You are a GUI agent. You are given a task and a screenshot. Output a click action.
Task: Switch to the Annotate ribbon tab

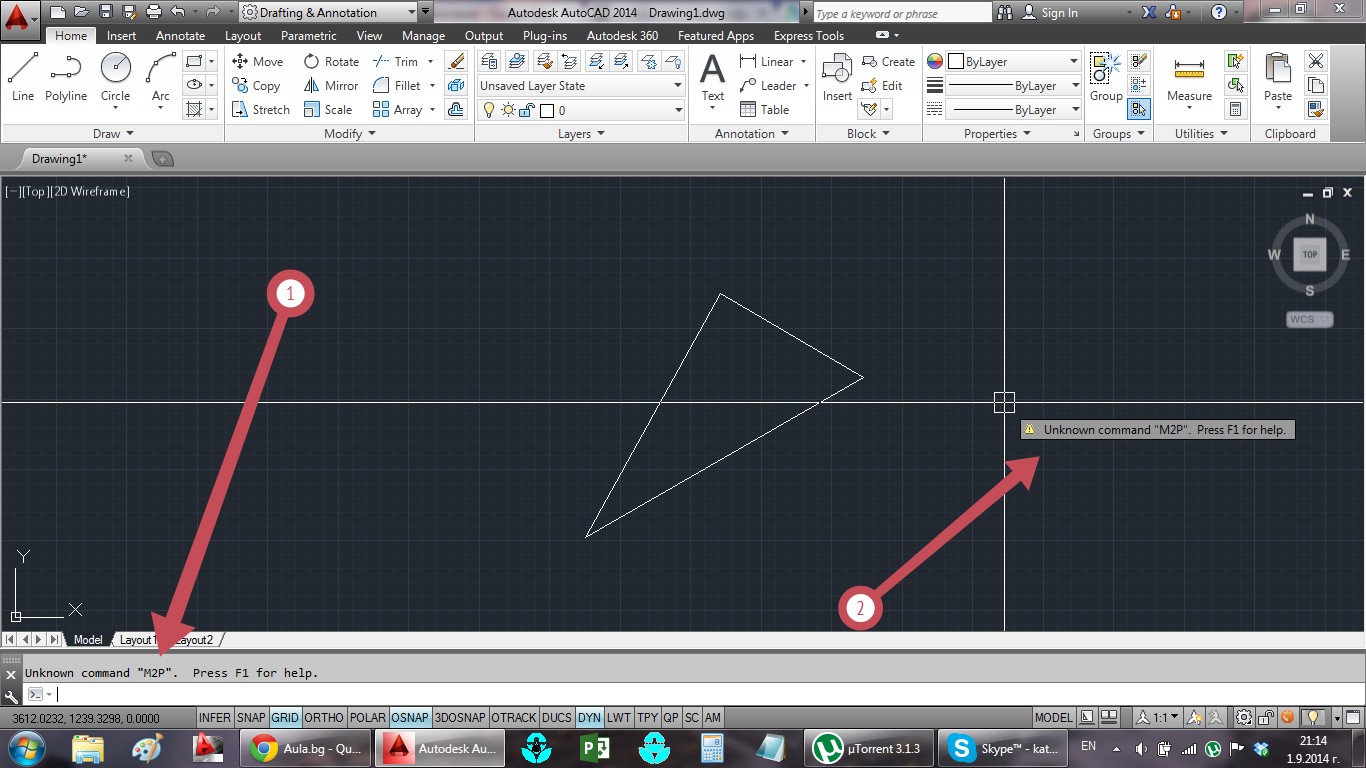pyautogui.click(x=180, y=36)
